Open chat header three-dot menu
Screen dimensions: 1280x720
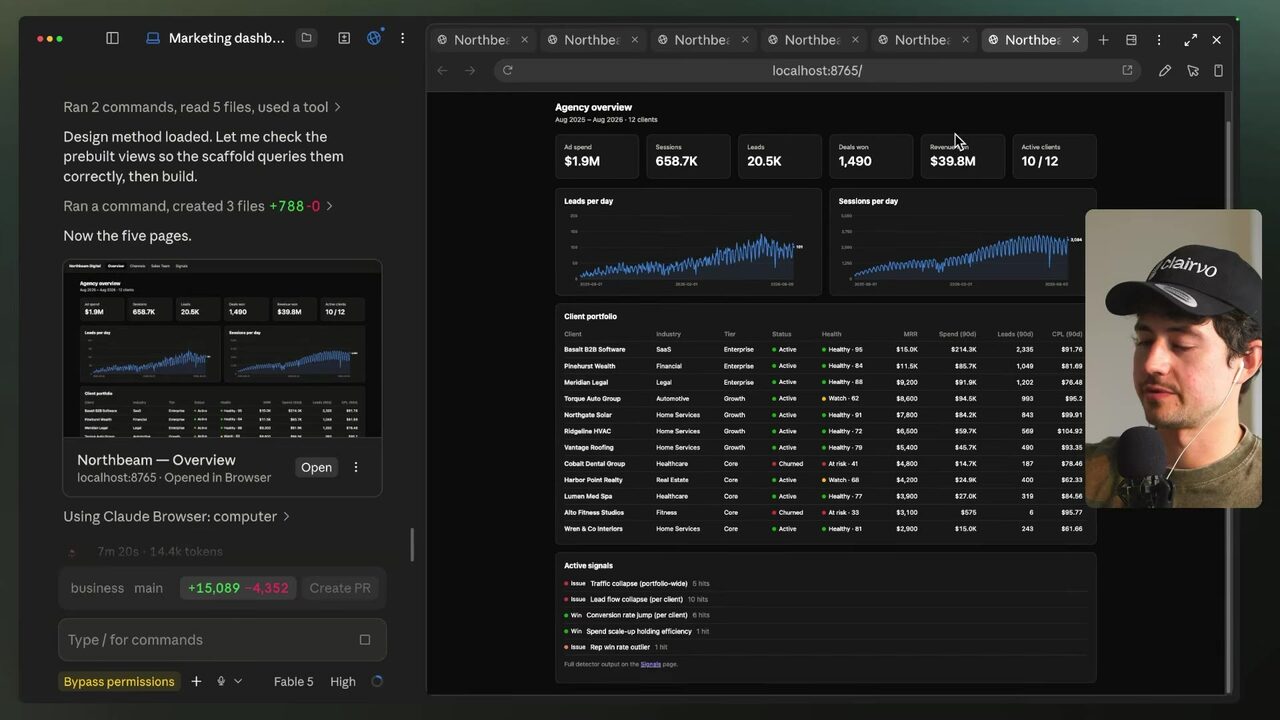pos(403,38)
